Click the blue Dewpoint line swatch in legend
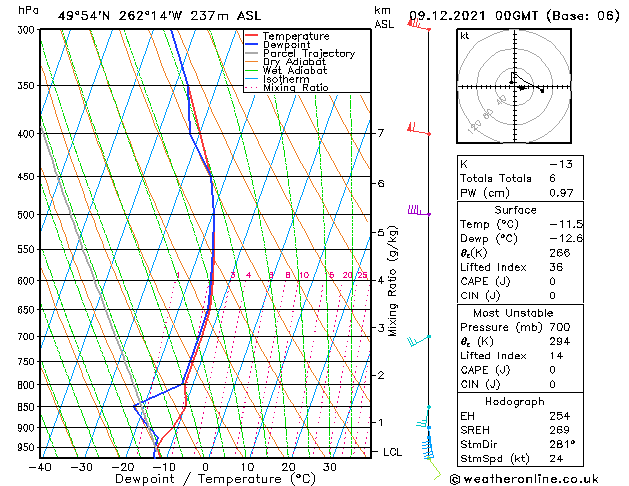This screenshot has width=629, height=486. (x=252, y=45)
